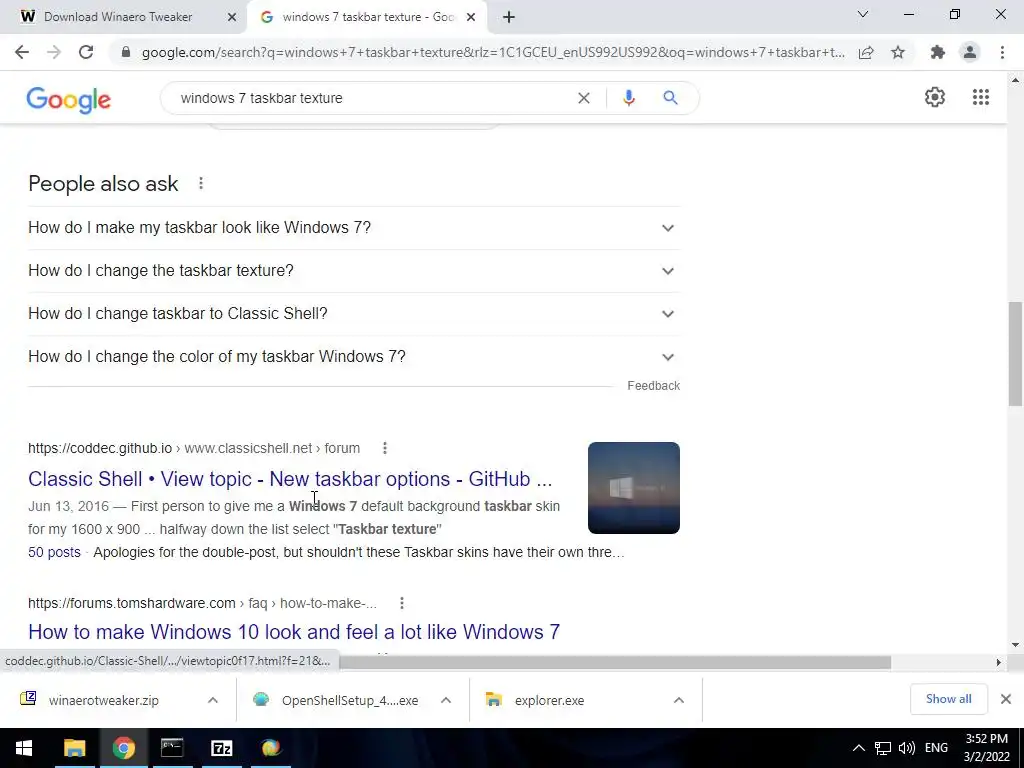1024x768 pixels.
Task: Bookmark this page with the star
Action: point(898,52)
